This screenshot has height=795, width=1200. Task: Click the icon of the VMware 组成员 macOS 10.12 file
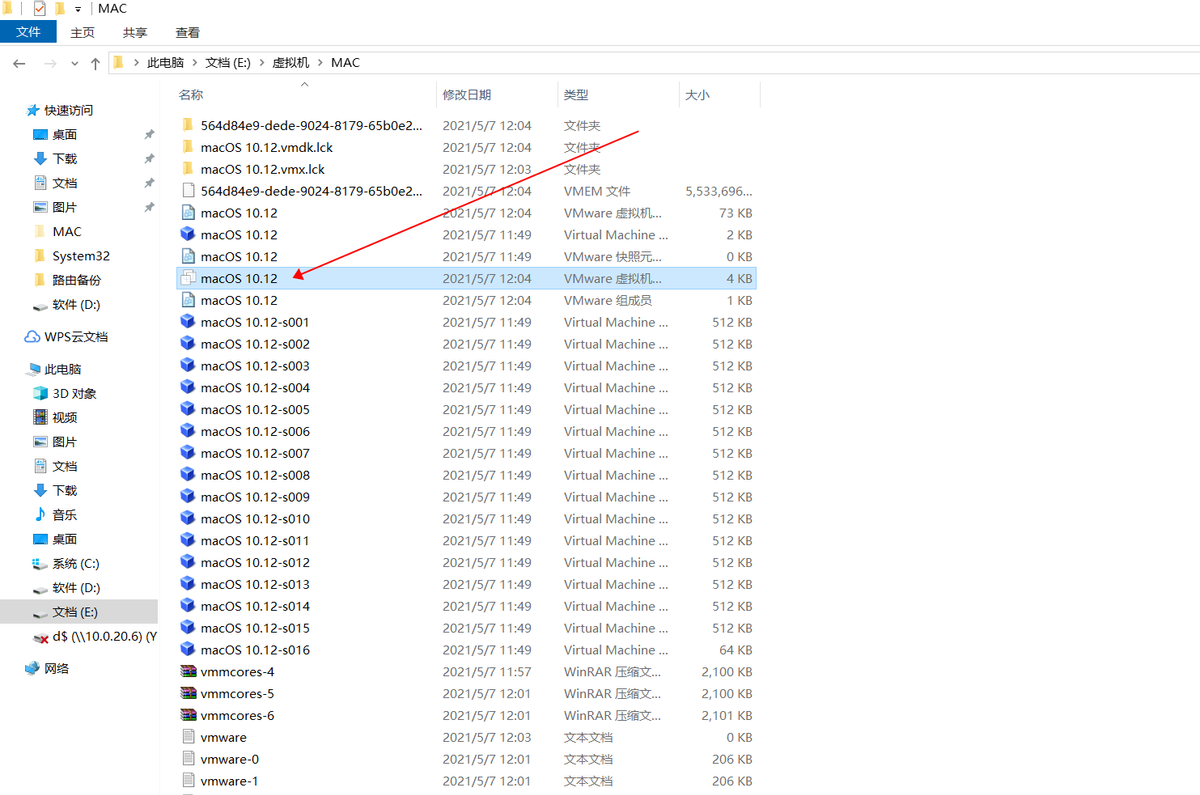coord(187,300)
